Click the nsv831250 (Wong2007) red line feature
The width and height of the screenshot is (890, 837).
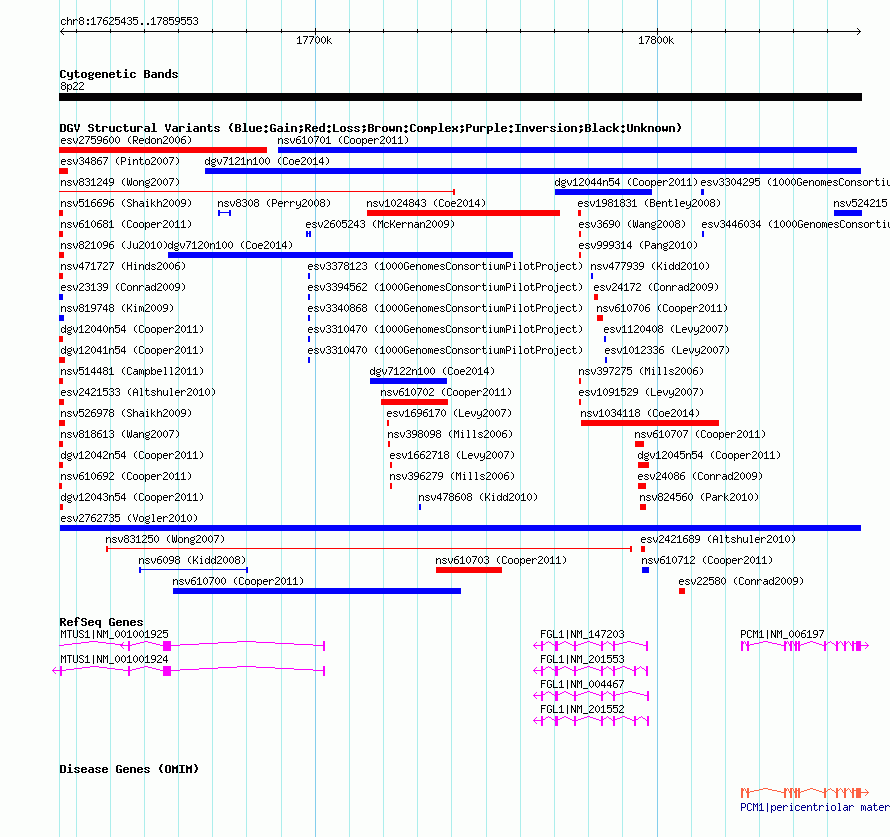369,549
